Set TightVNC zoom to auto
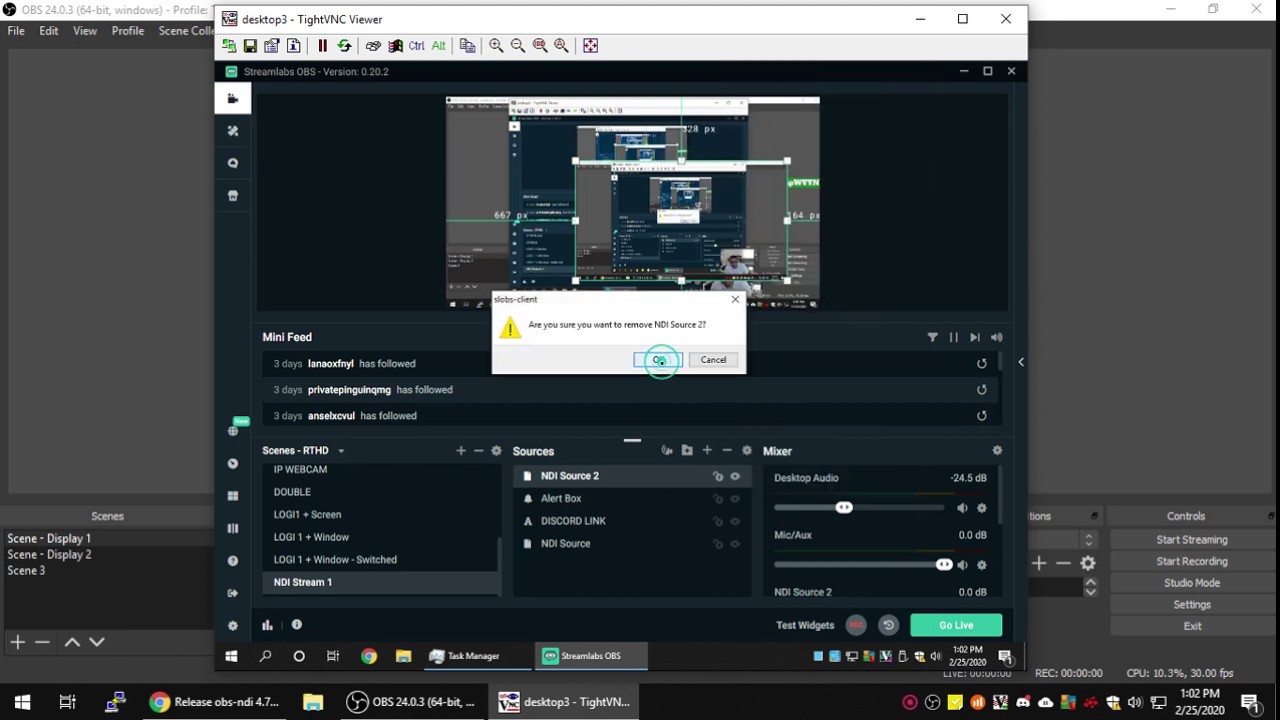The image size is (1280, 720). 561,45
